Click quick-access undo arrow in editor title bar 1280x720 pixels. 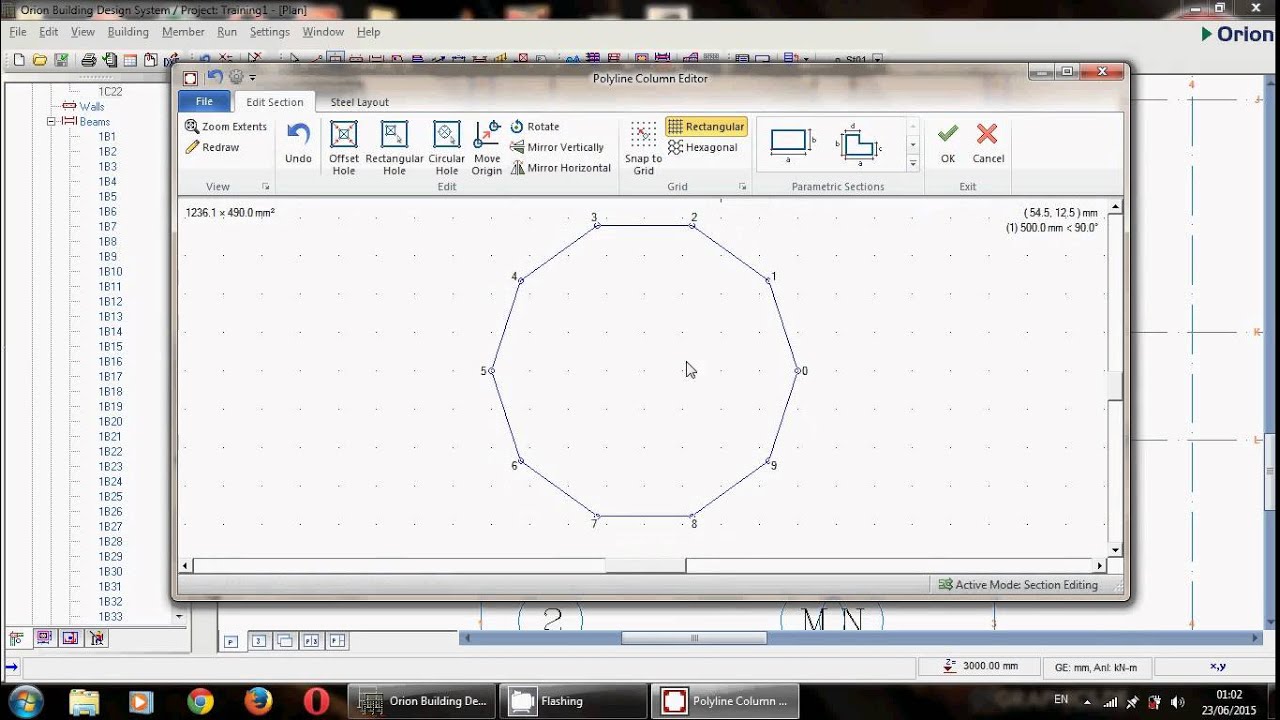coord(215,77)
